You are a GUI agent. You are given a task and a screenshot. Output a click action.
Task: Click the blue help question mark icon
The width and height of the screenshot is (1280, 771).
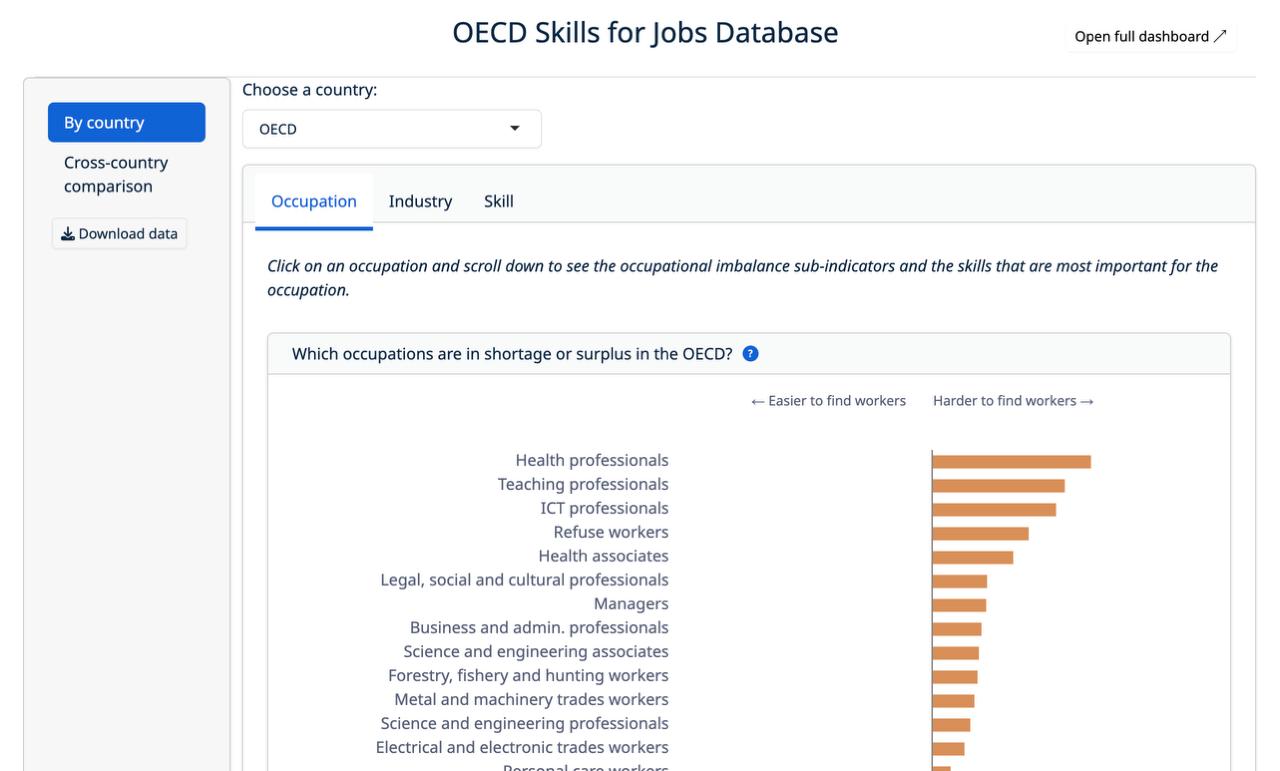coord(751,354)
